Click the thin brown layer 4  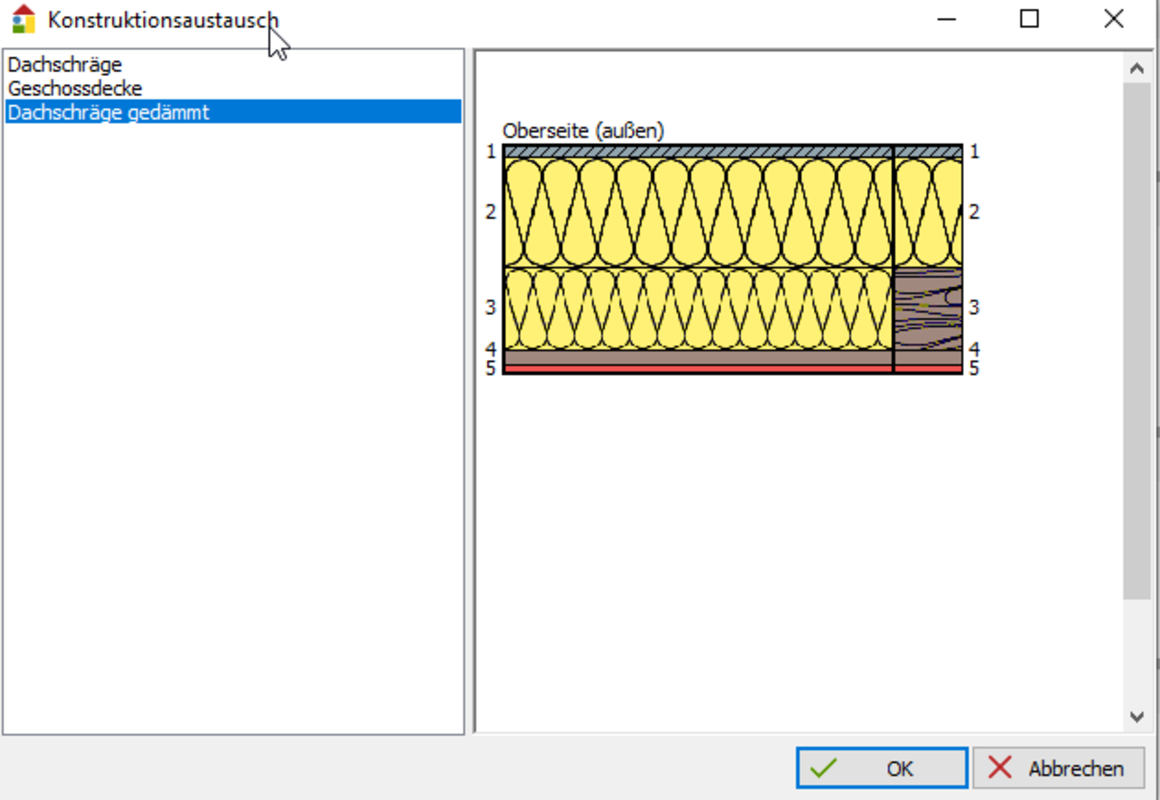coord(697,357)
